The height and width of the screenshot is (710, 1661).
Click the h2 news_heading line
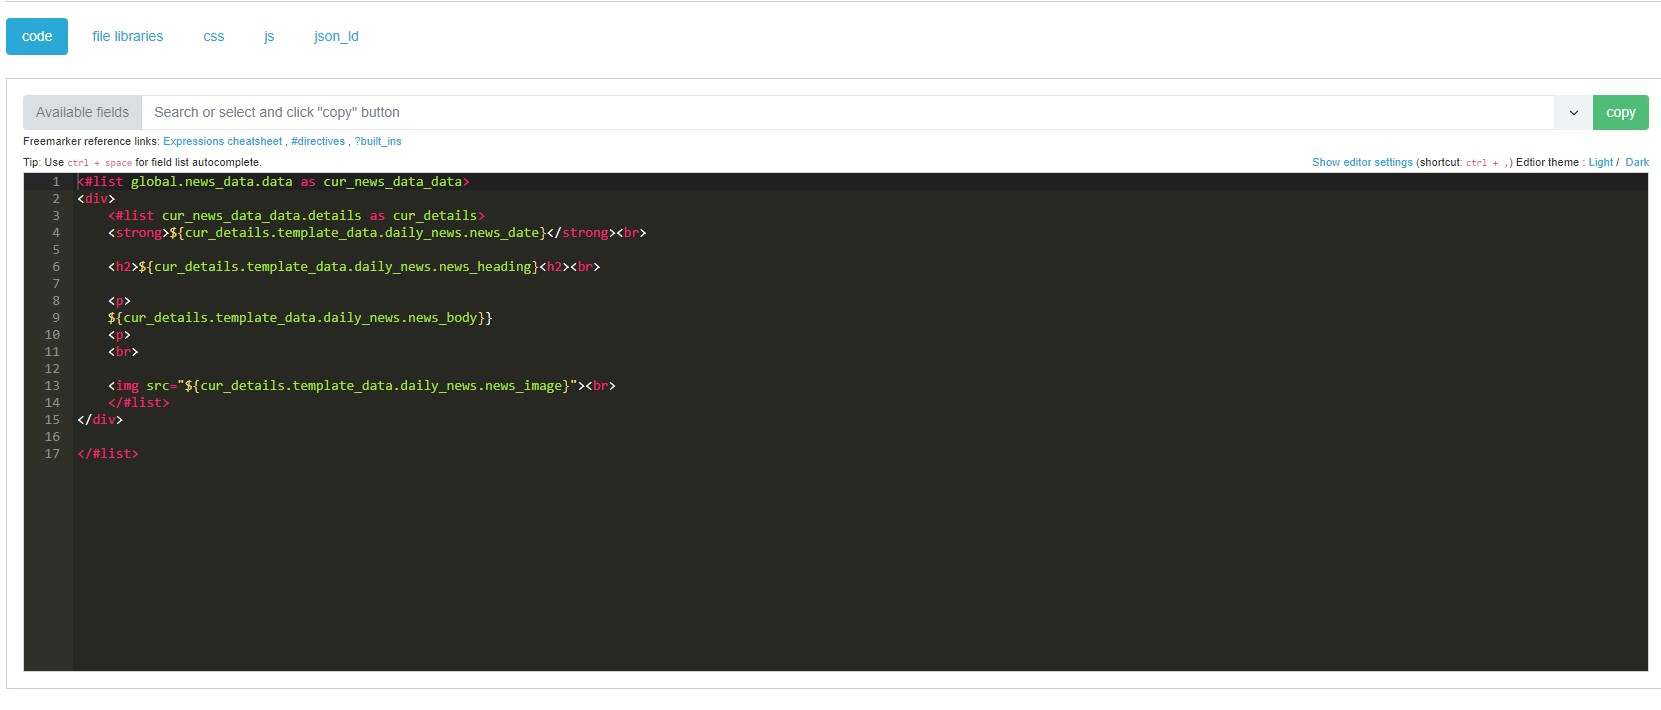pos(350,266)
